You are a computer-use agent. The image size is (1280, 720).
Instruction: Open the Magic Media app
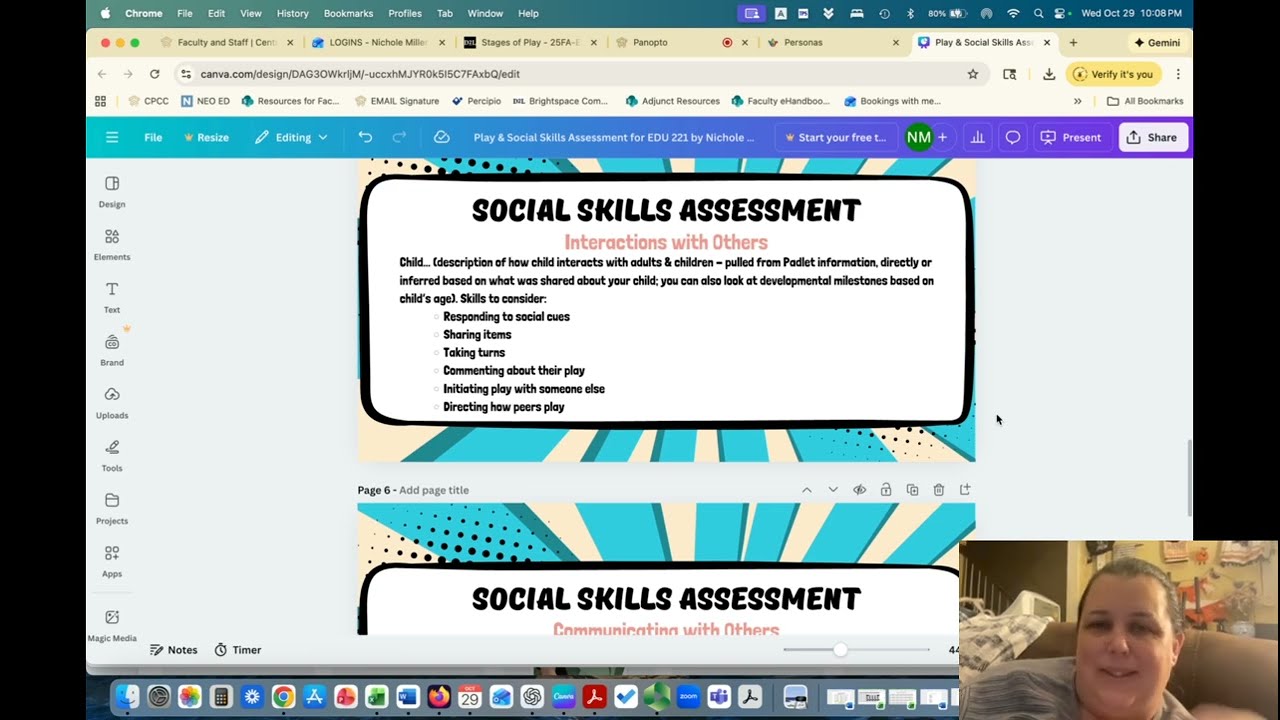(x=112, y=625)
